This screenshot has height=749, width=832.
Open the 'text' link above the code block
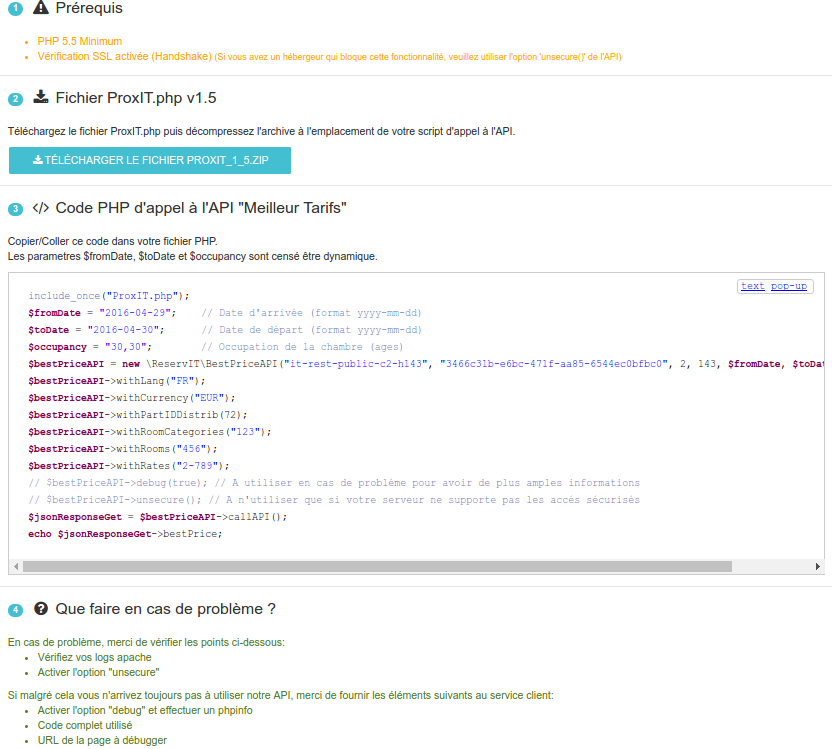(752, 286)
